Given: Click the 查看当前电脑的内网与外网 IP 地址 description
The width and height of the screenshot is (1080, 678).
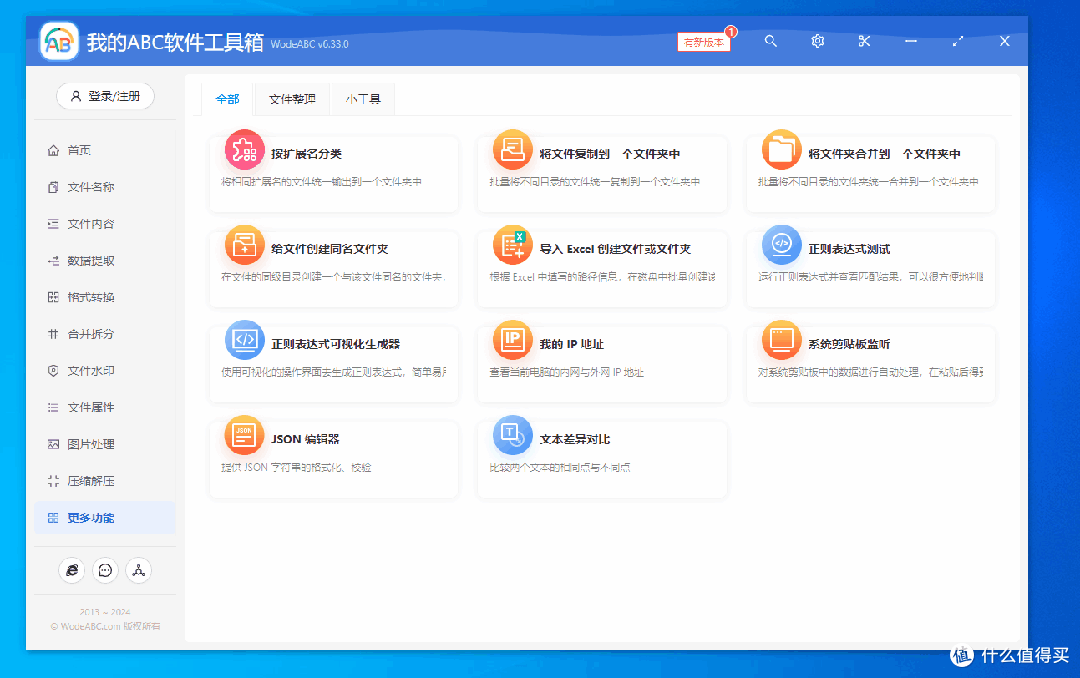Looking at the screenshot, I should pyautogui.click(x=567, y=372).
